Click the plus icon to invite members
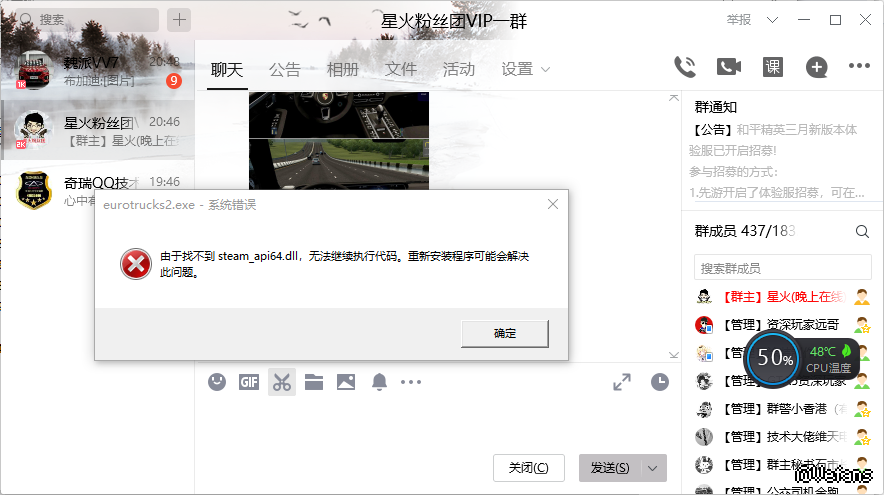884x495 pixels. pyautogui.click(x=816, y=67)
